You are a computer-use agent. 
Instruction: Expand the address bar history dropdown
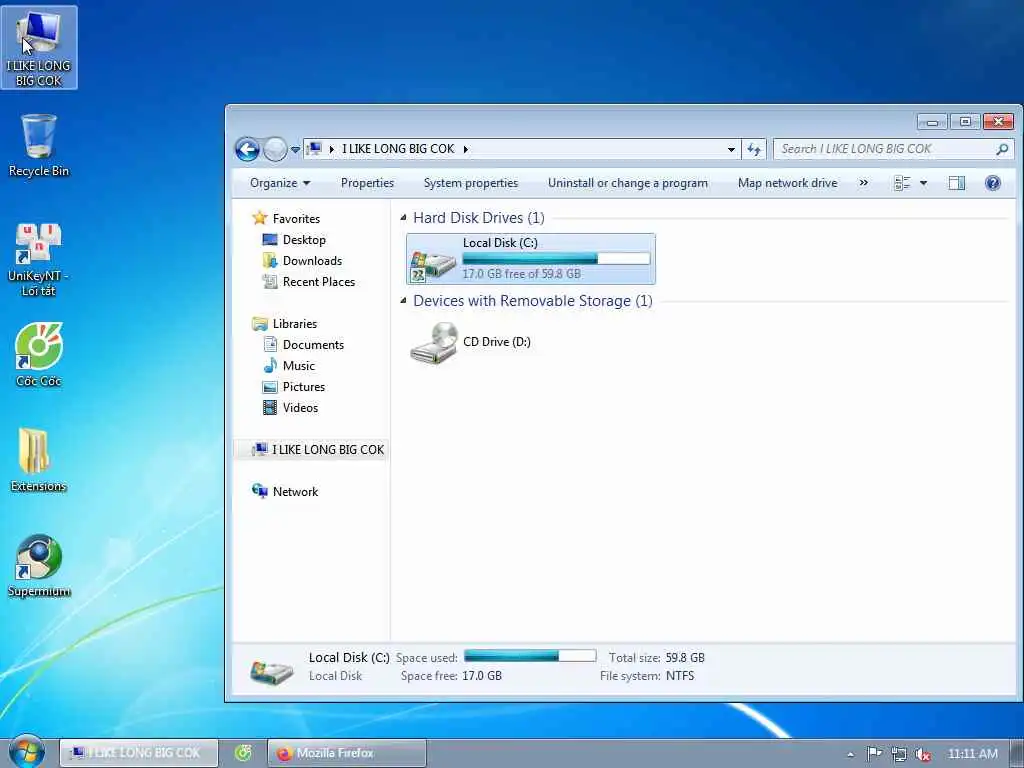(731, 150)
